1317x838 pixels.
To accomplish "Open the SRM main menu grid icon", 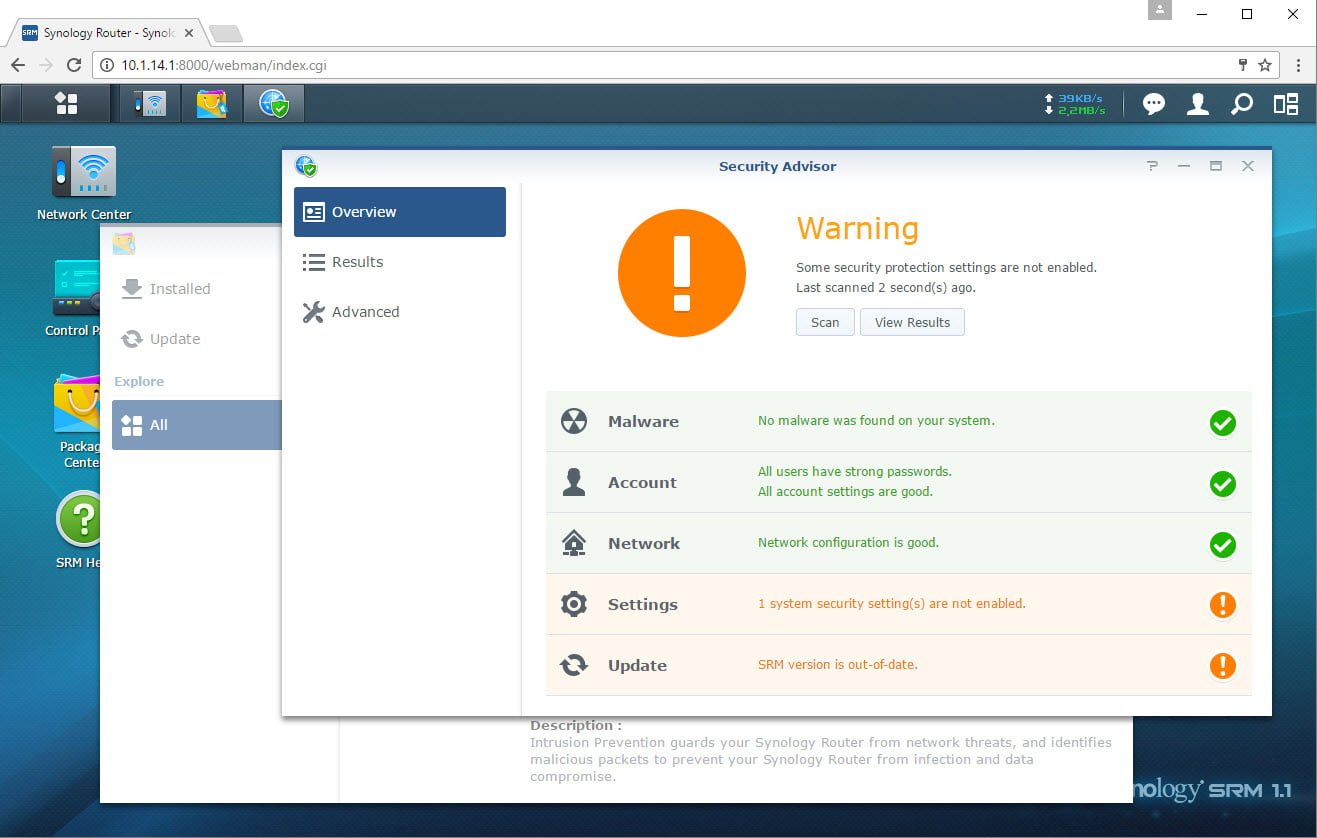I will (66, 103).
